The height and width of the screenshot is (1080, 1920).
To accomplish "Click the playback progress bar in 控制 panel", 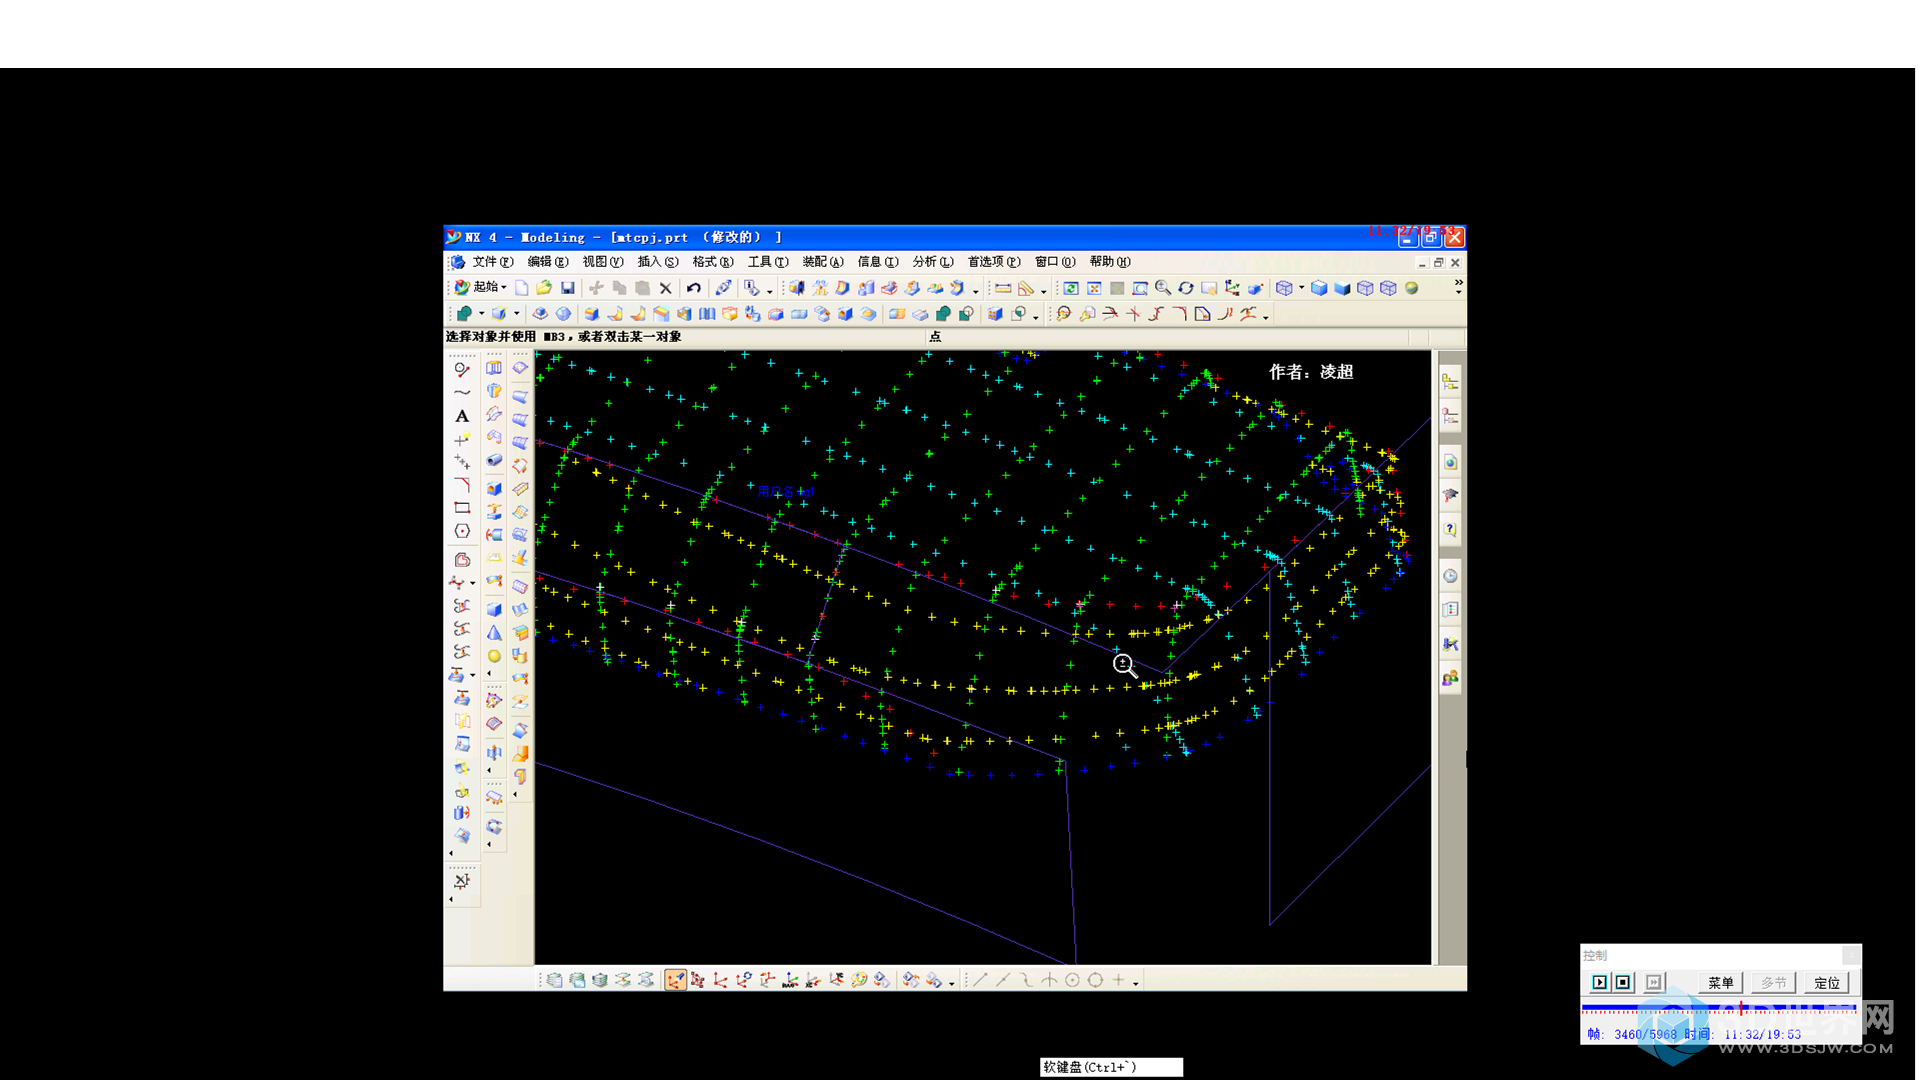I will [x=1718, y=1008].
